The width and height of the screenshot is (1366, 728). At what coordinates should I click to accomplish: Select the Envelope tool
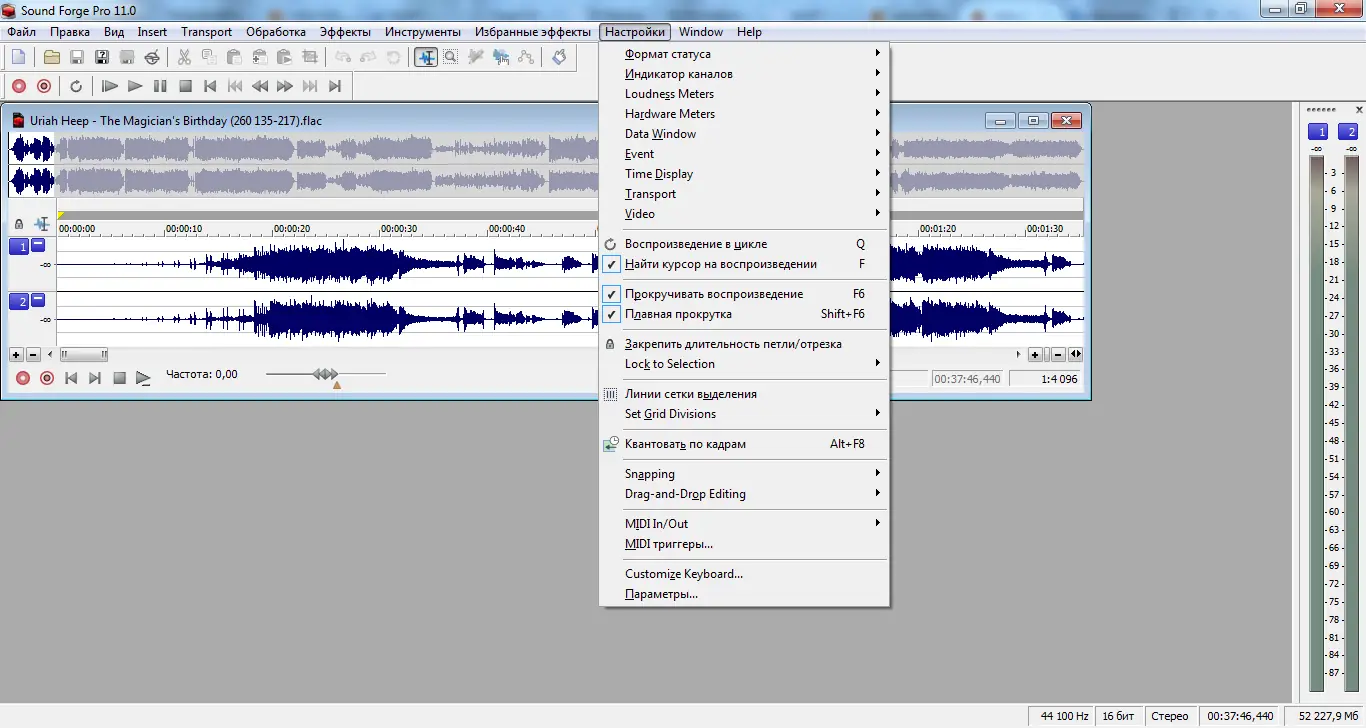tap(526, 57)
